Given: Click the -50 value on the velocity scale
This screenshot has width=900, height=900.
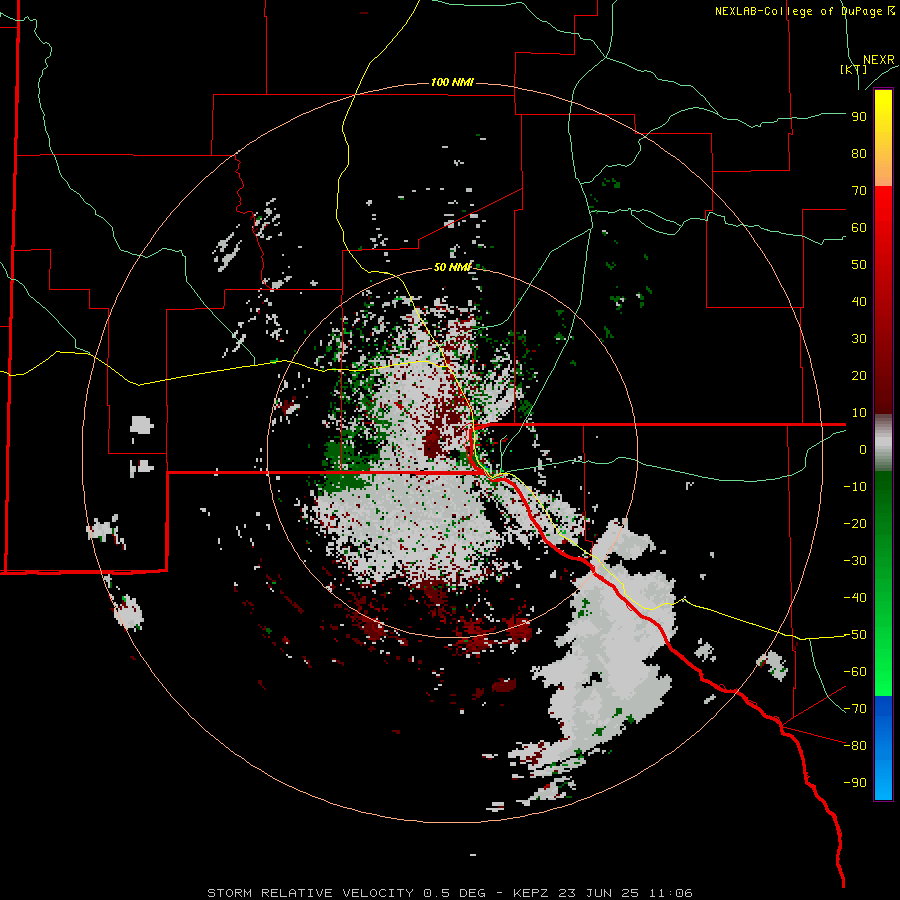Looking at the screenshot, I should coord(855,635).
